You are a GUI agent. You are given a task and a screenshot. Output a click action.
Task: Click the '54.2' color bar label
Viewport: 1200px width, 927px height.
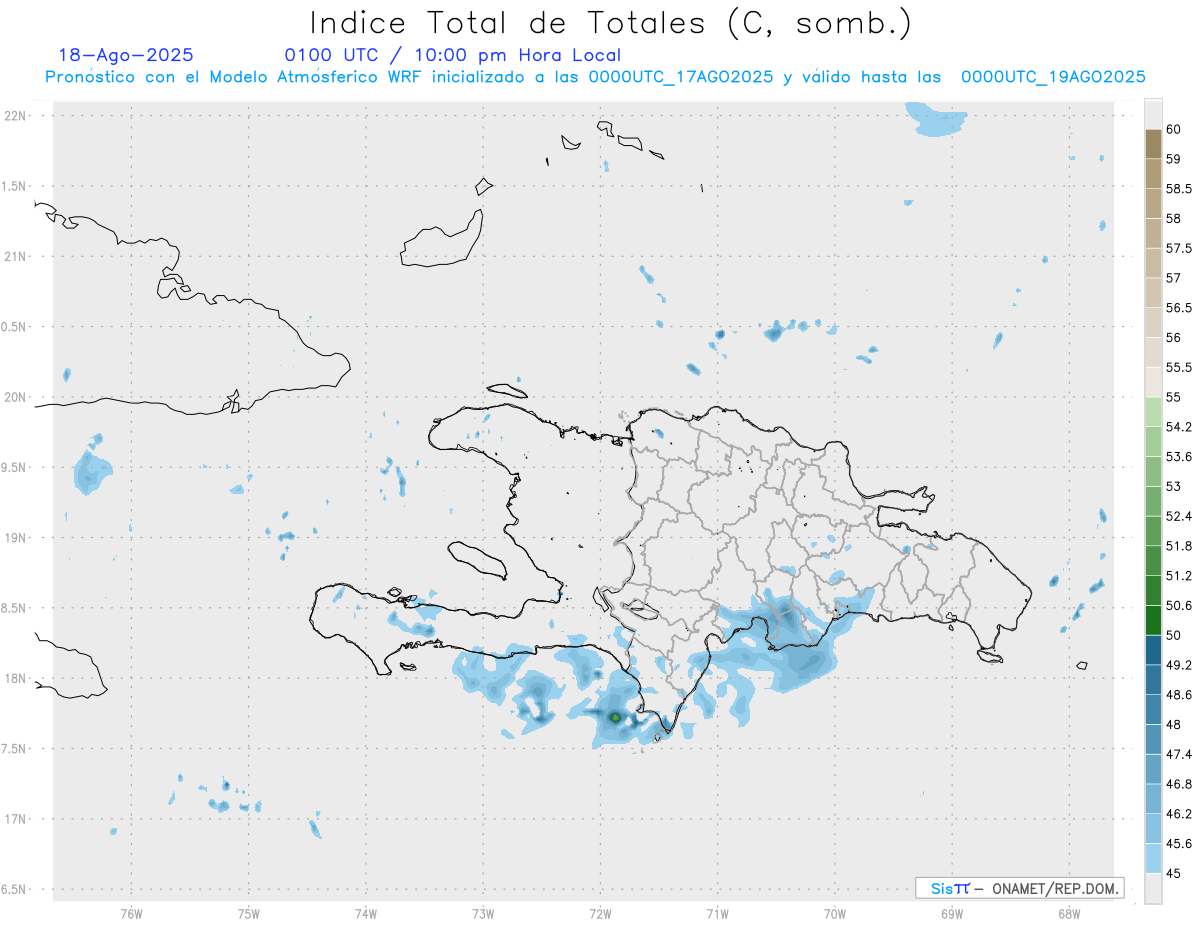(x=1179, y=427)
